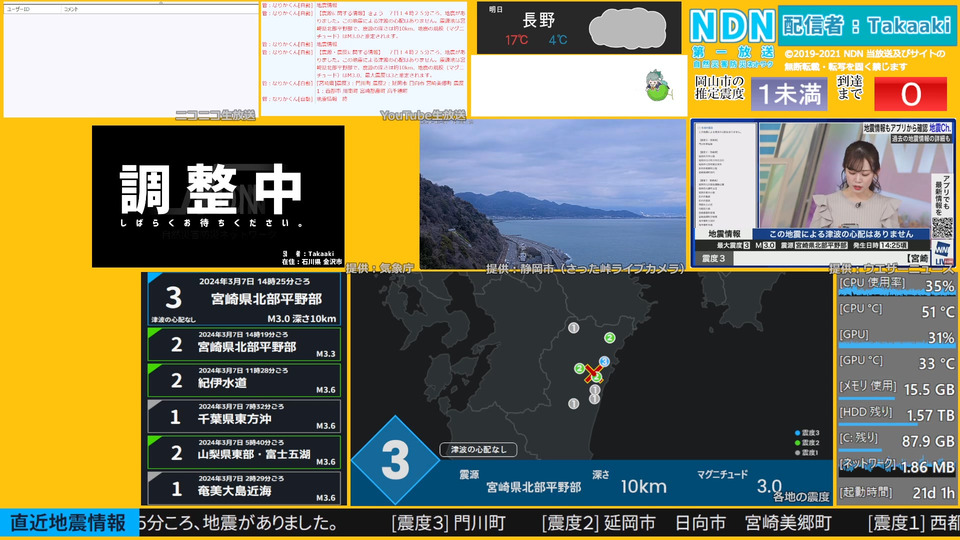Click the grey 震度1 legend dot
Image resolution: width=960 pixels, height=540 pixels.
click(797, 452)
